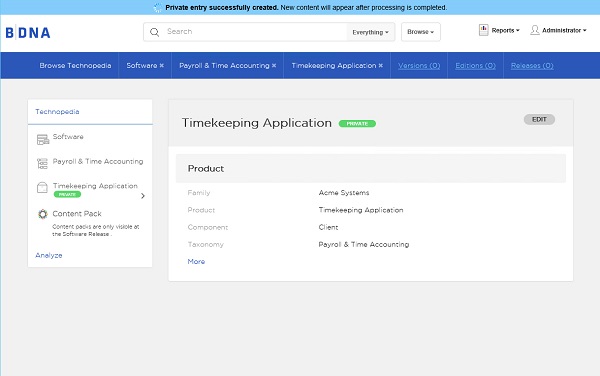Image resolution: width=600 pixels, height=376 pixels.
Task: Open the Administrator account menu
Action: [564, 30]
